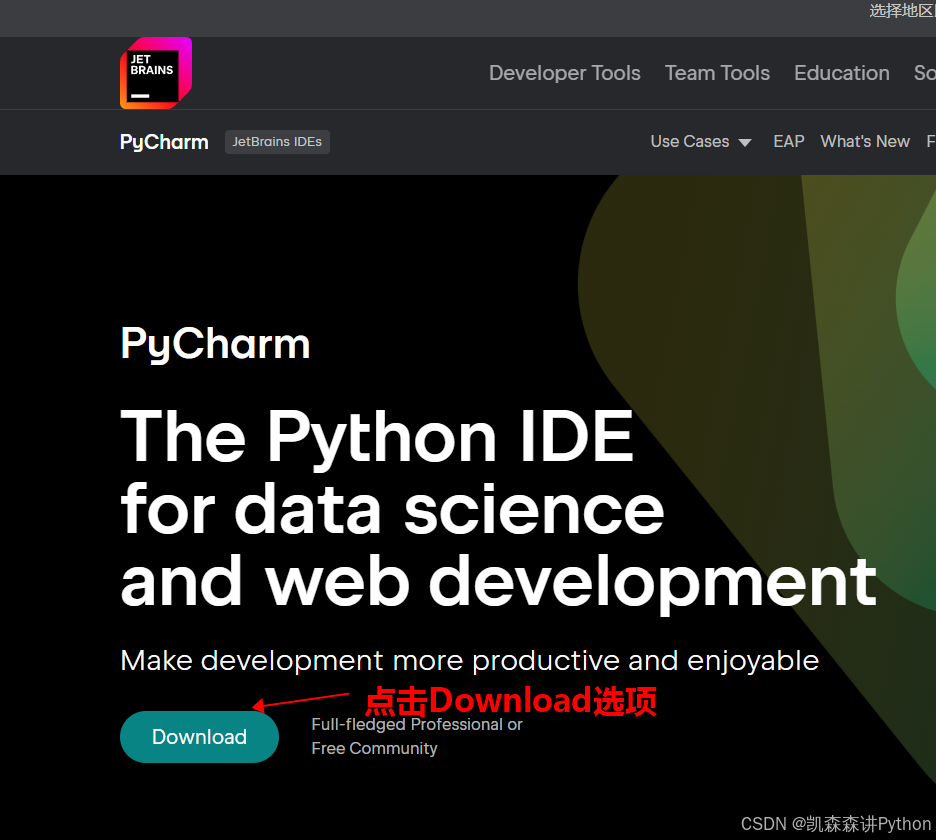936x840 pixels.
Task: Click the teal Download button
Action: 199,737
